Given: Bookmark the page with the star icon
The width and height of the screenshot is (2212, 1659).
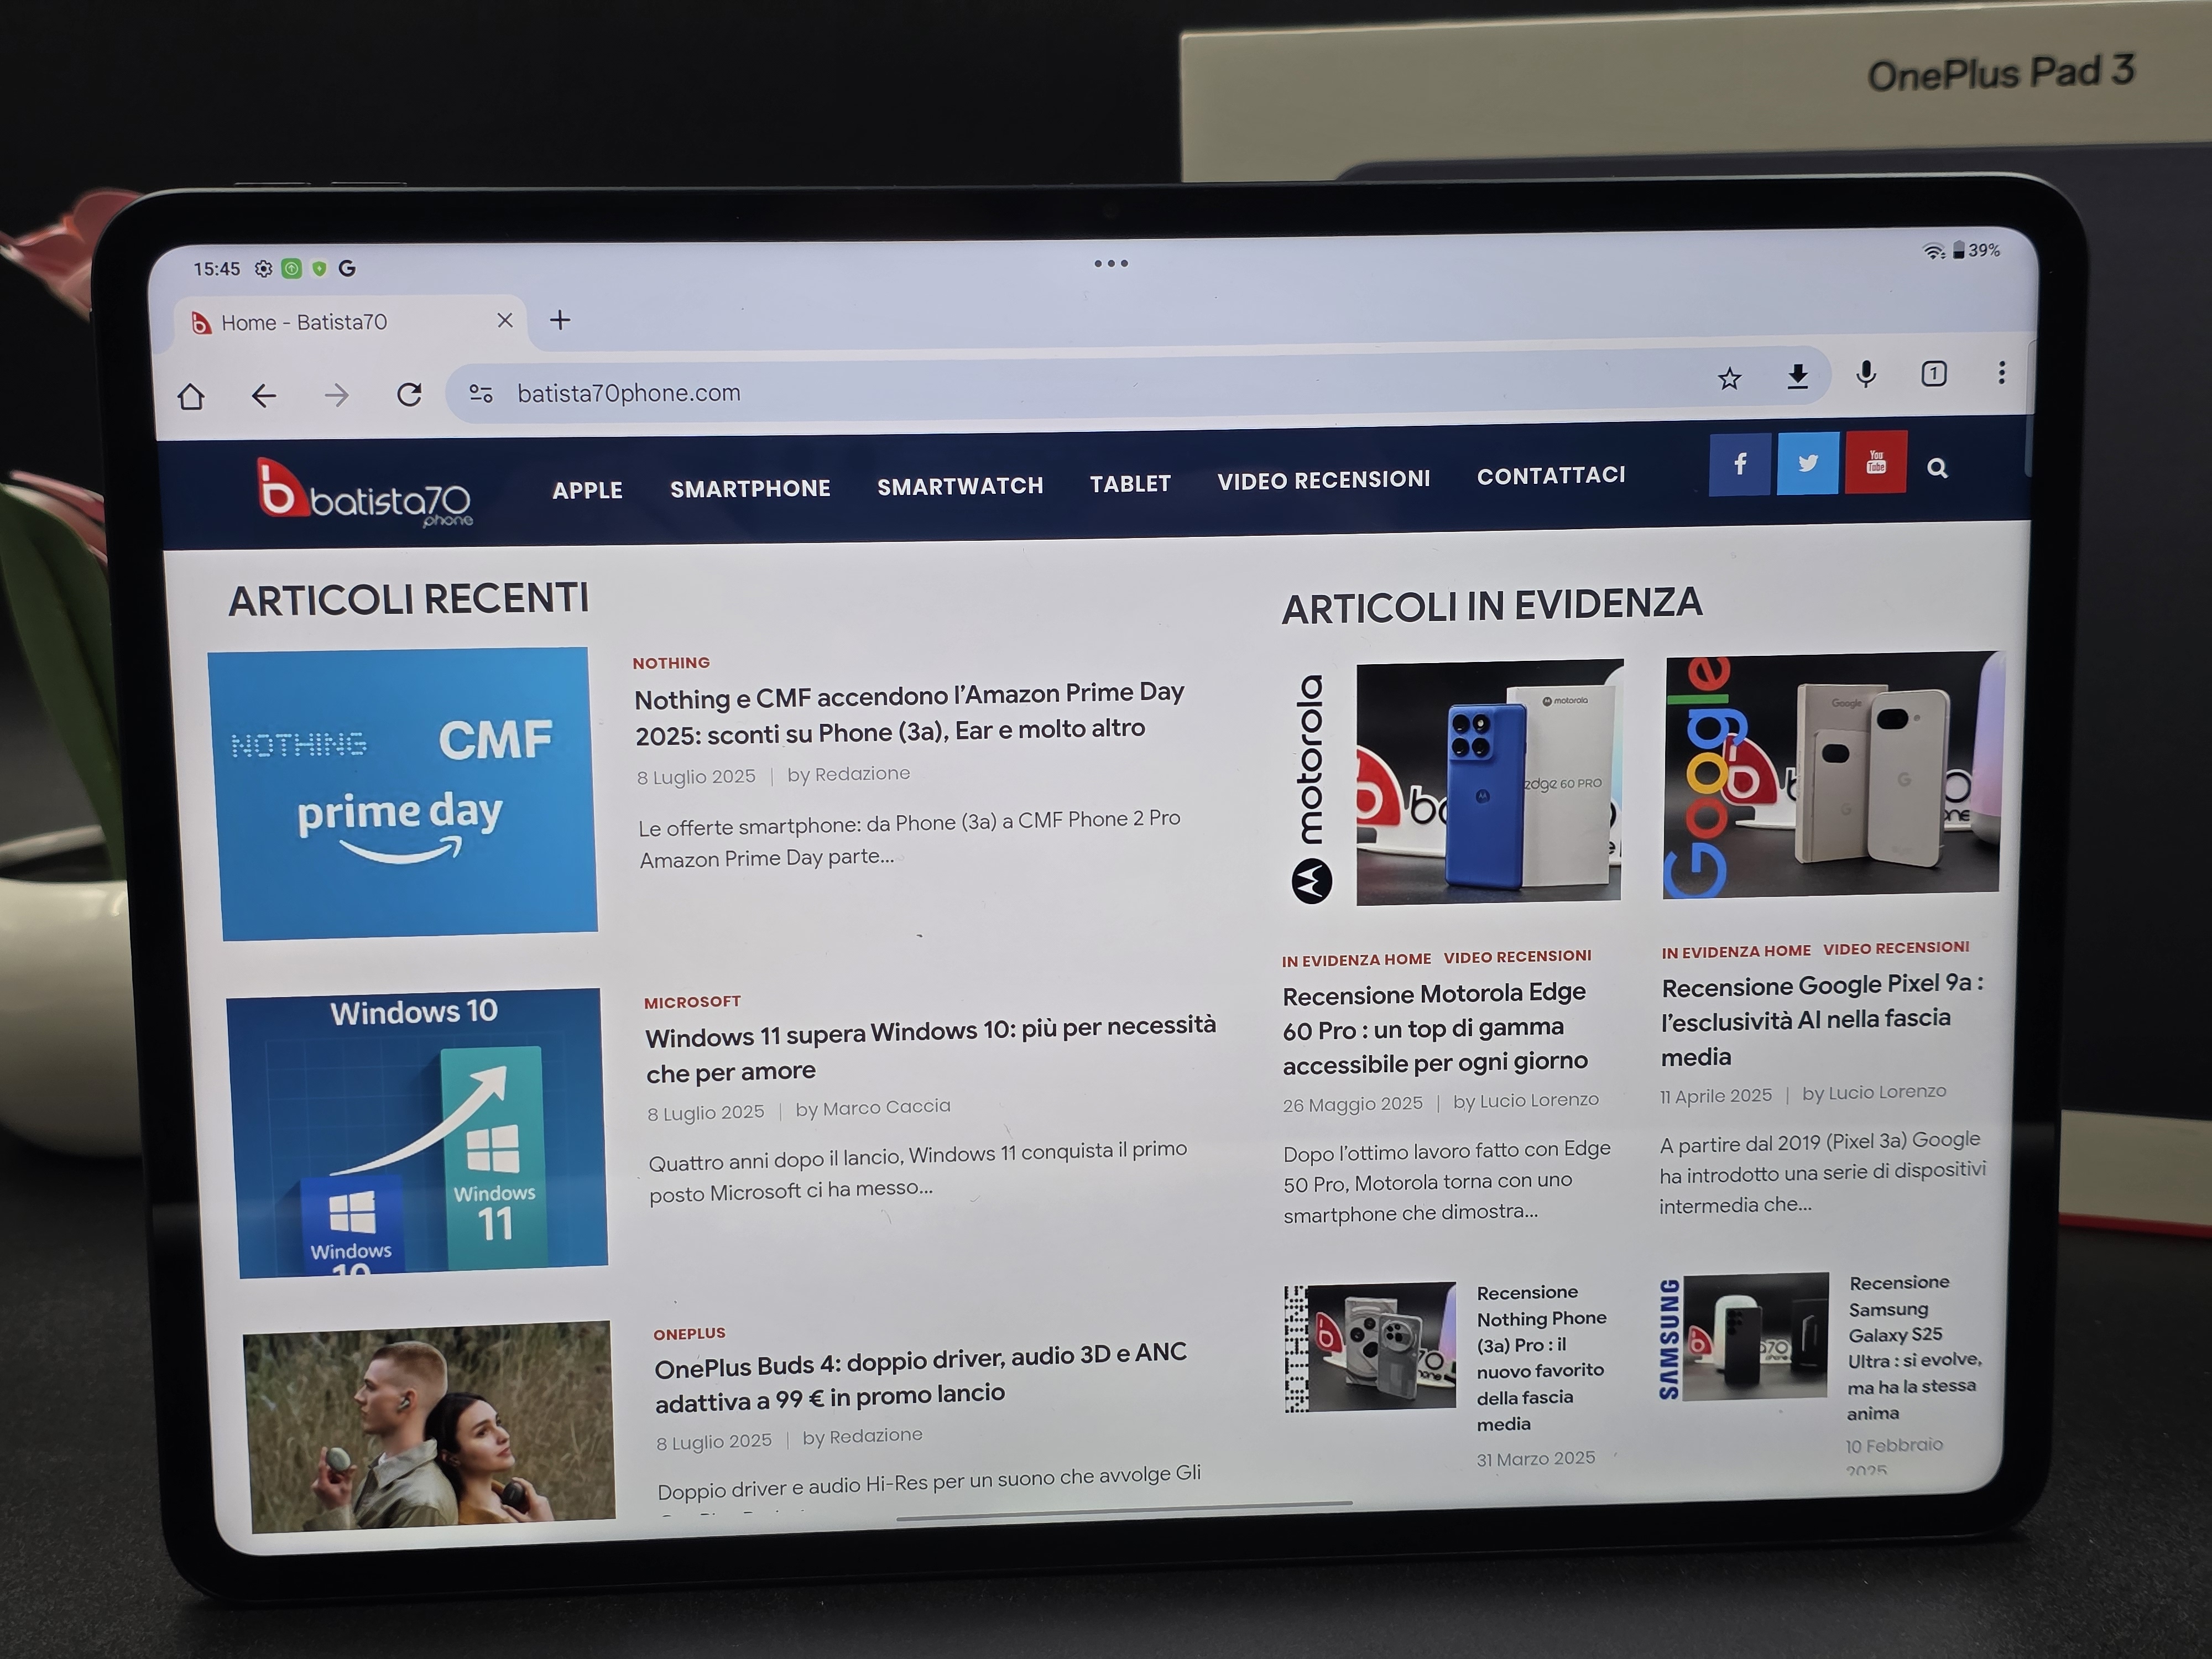Looking at the screenshot, I should 1729,378.
